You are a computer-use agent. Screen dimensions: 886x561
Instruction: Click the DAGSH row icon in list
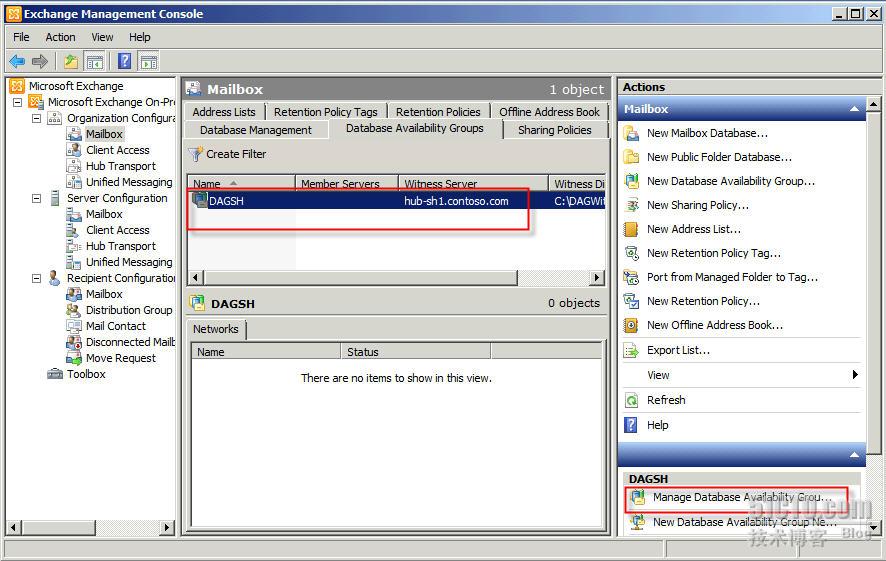[199, 200]
